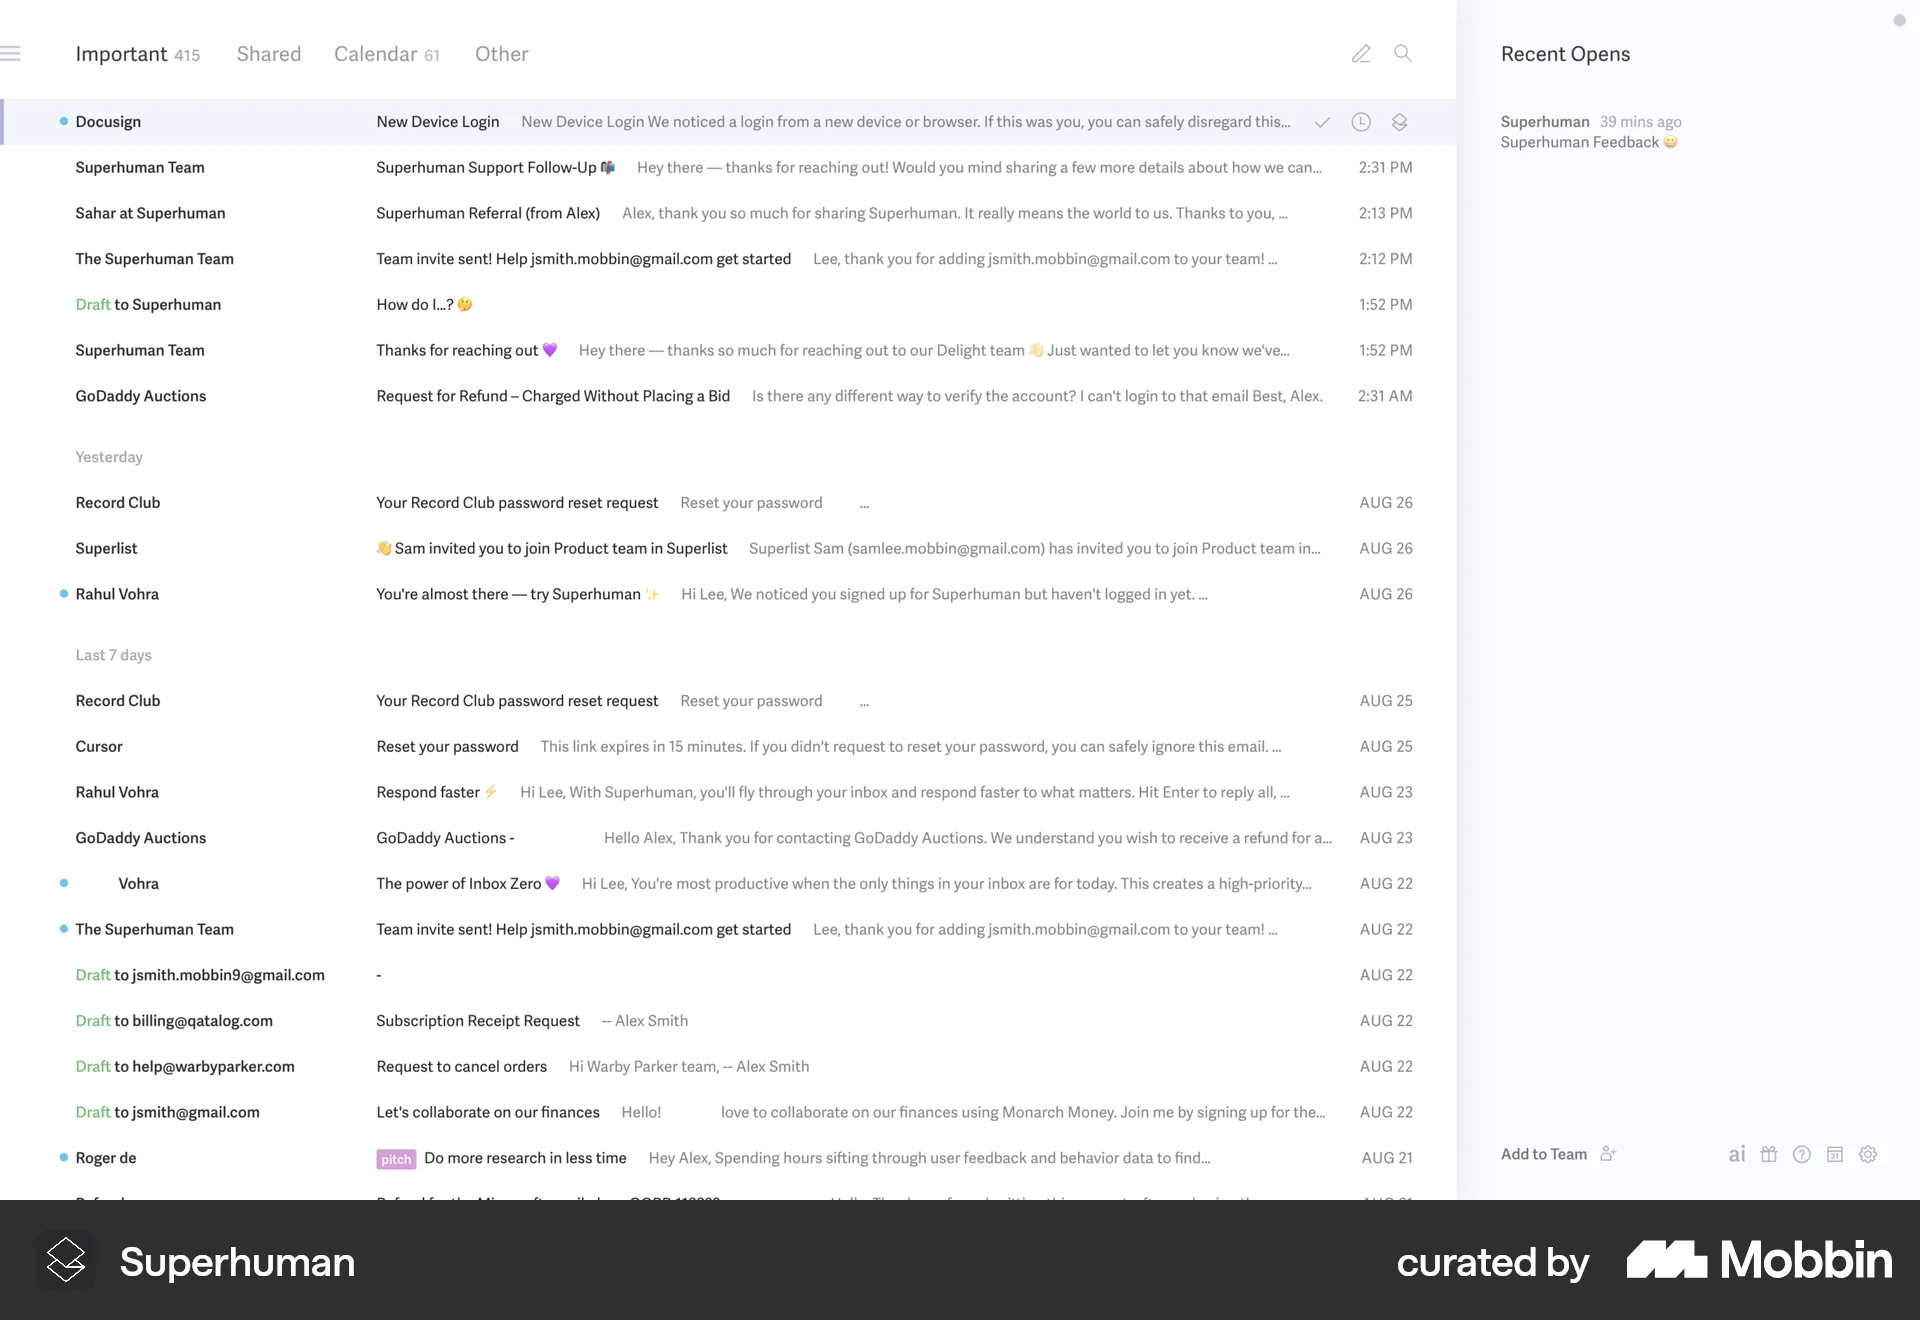Click unread dot on AUG 26 Rahul Vohra row
The height and width of the screenshot is (1320, 1920).
point(64,594)
